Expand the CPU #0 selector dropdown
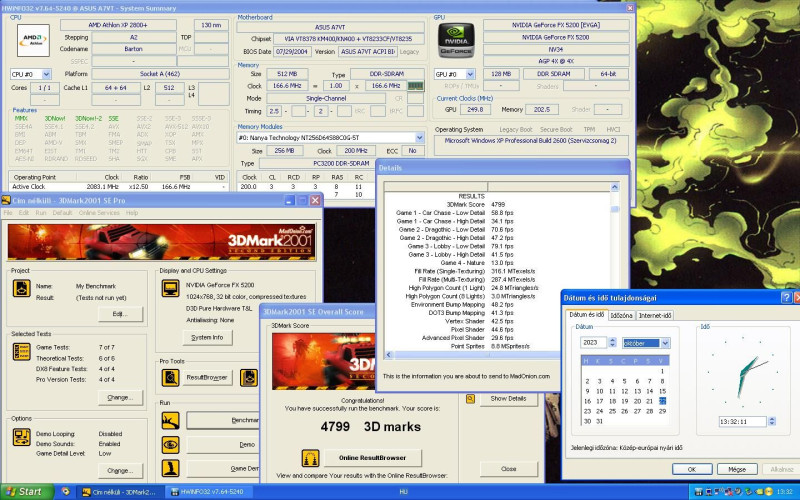 tap(46, 74)
